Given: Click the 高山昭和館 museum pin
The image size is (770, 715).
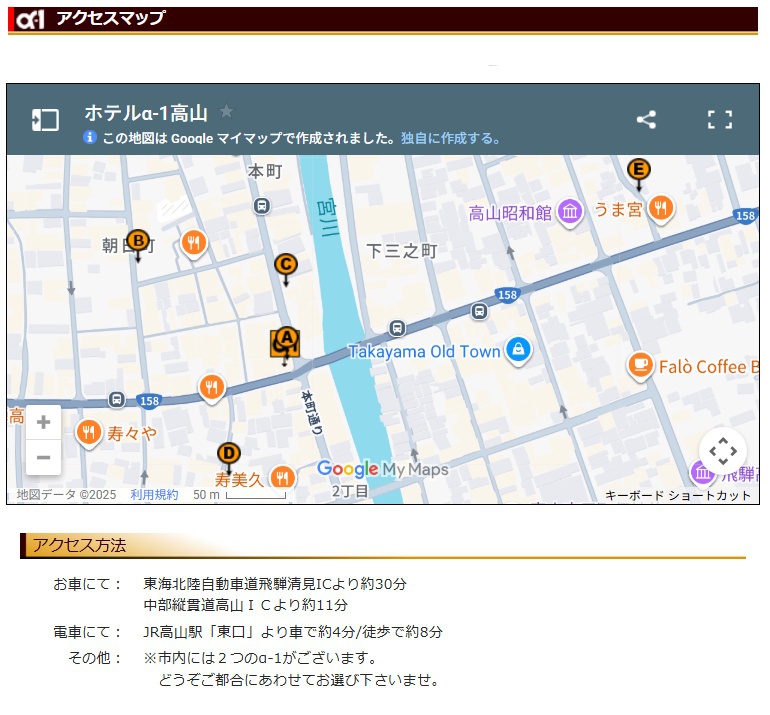Looking at the screenshot, I should [x=570, y=212].
